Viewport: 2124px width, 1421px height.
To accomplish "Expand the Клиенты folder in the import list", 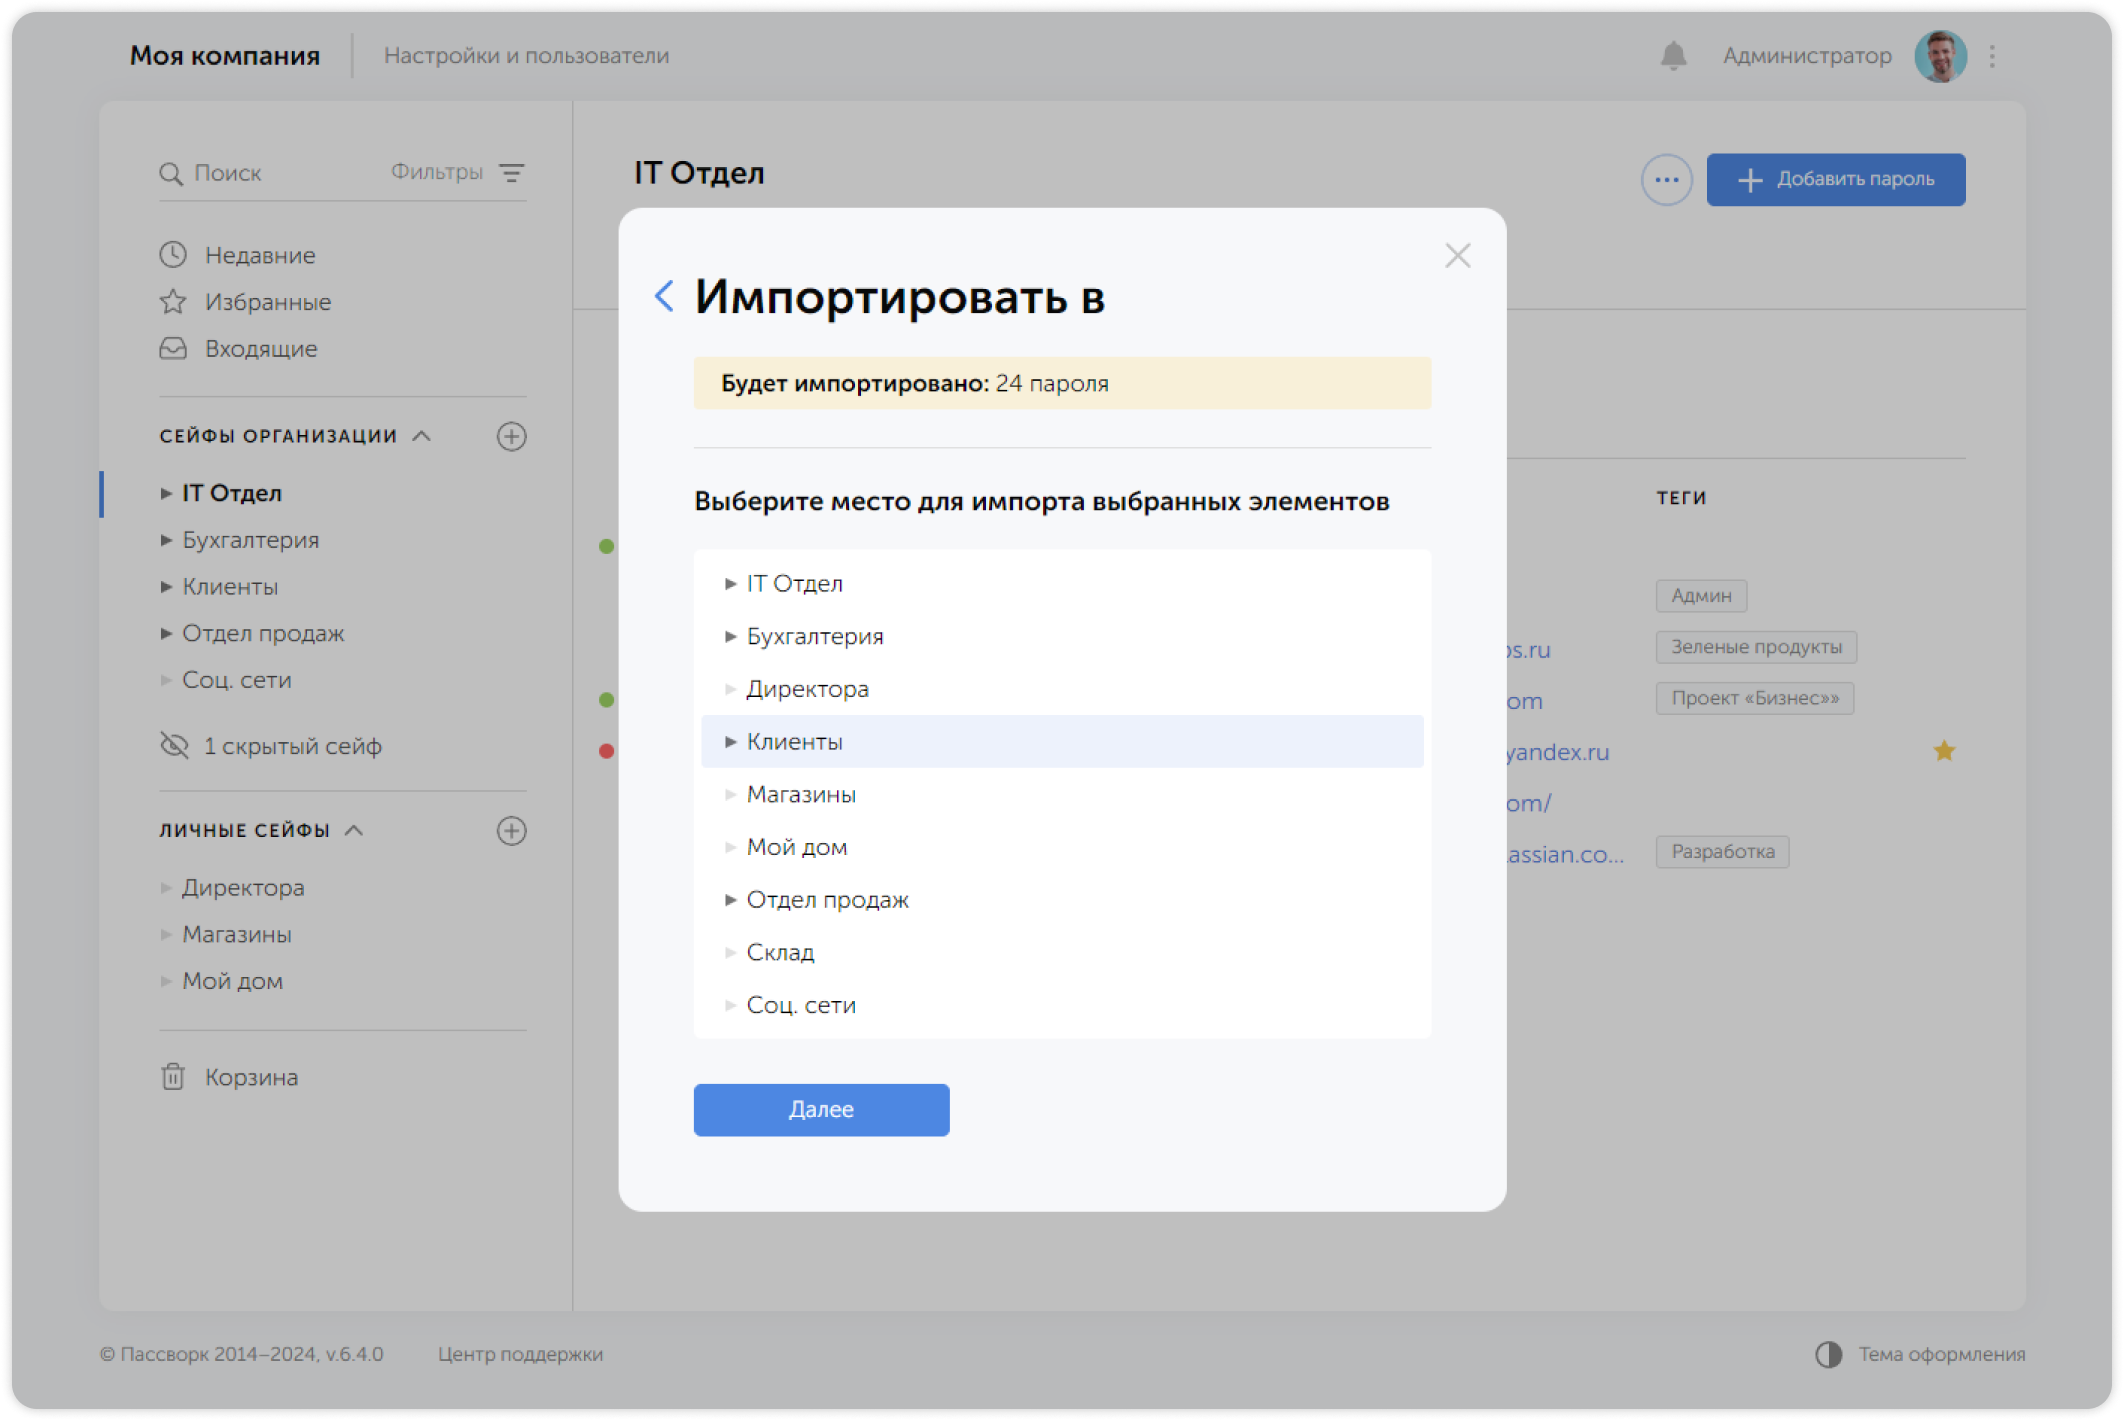I will 731,742.
